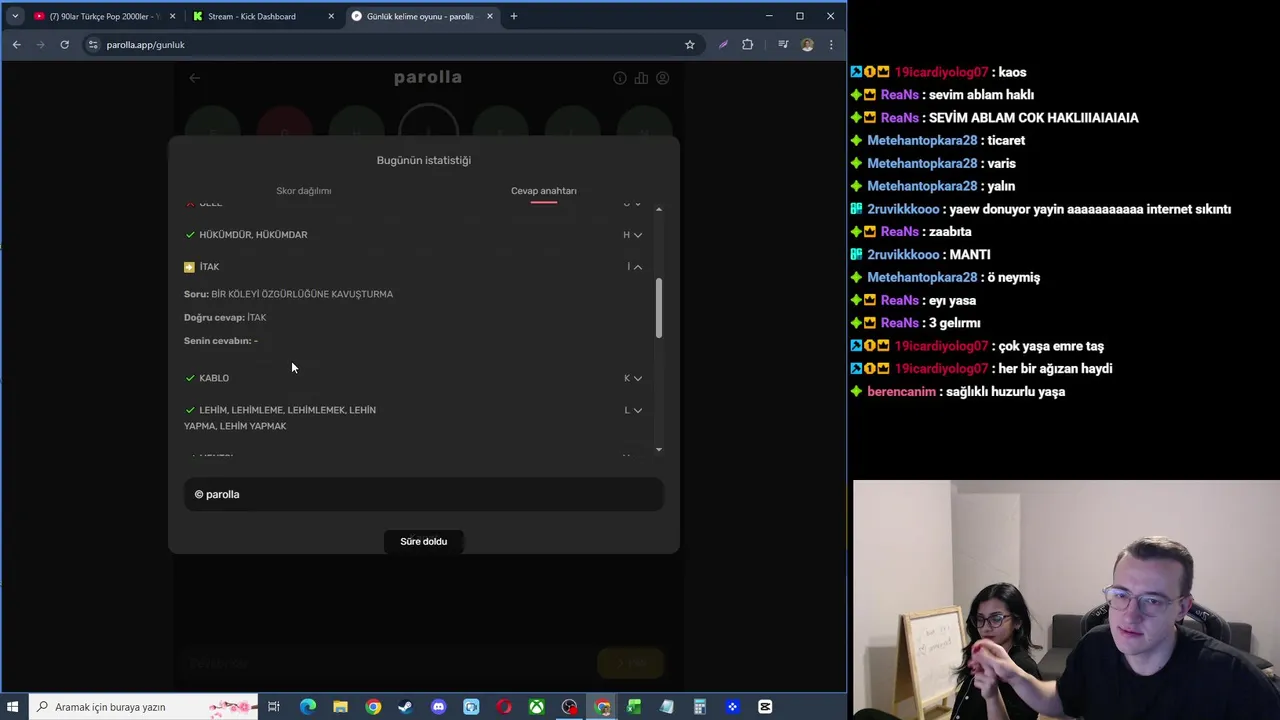Screen dimensions: 1280x720
Task: Click the Doğru cevap: İTAK line
Action: pos(225,317)
